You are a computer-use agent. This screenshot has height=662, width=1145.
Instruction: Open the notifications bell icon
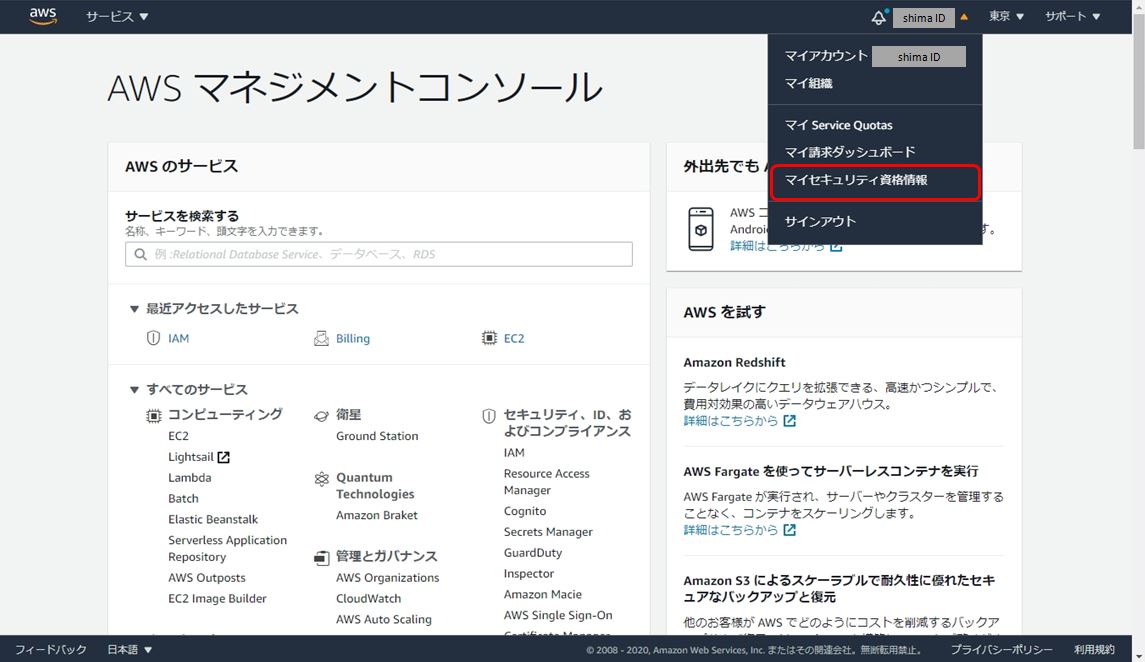click(x=879, y=17)
